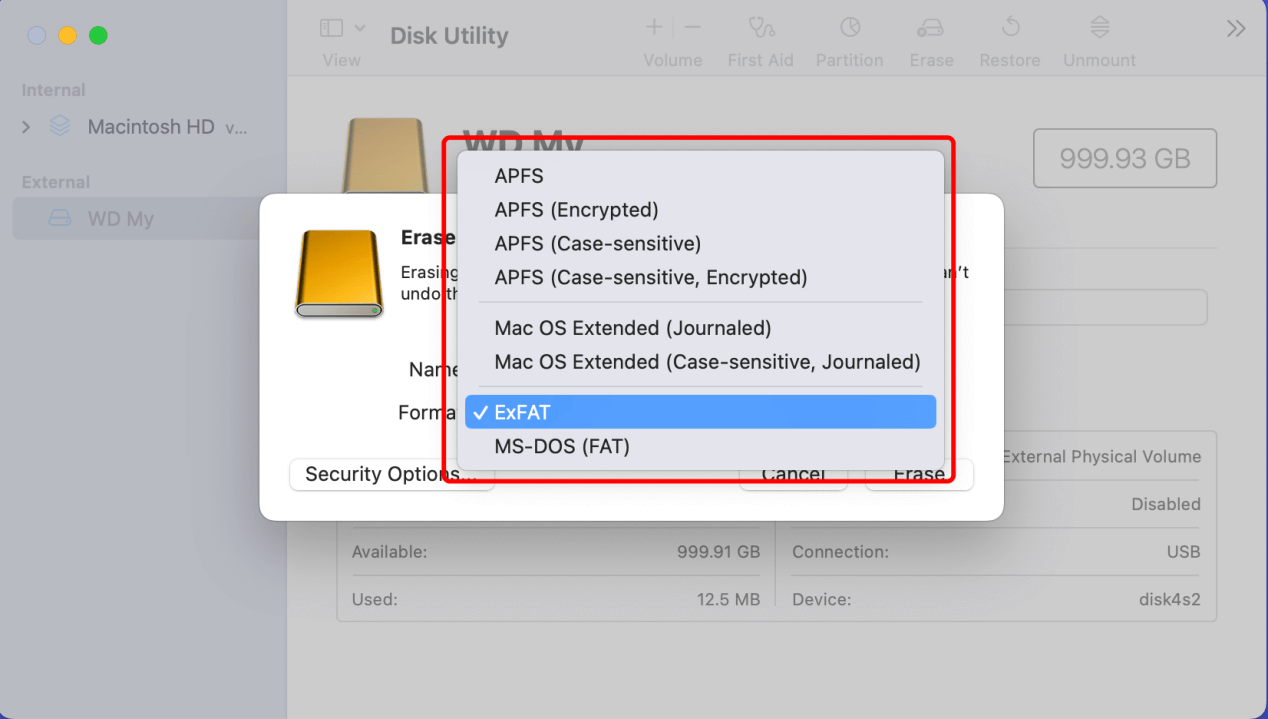This screenshot has height=719, width=1268.
Task: Choose APFS (Case-sensitive) in the format dropdown
Action: point(597,243)
